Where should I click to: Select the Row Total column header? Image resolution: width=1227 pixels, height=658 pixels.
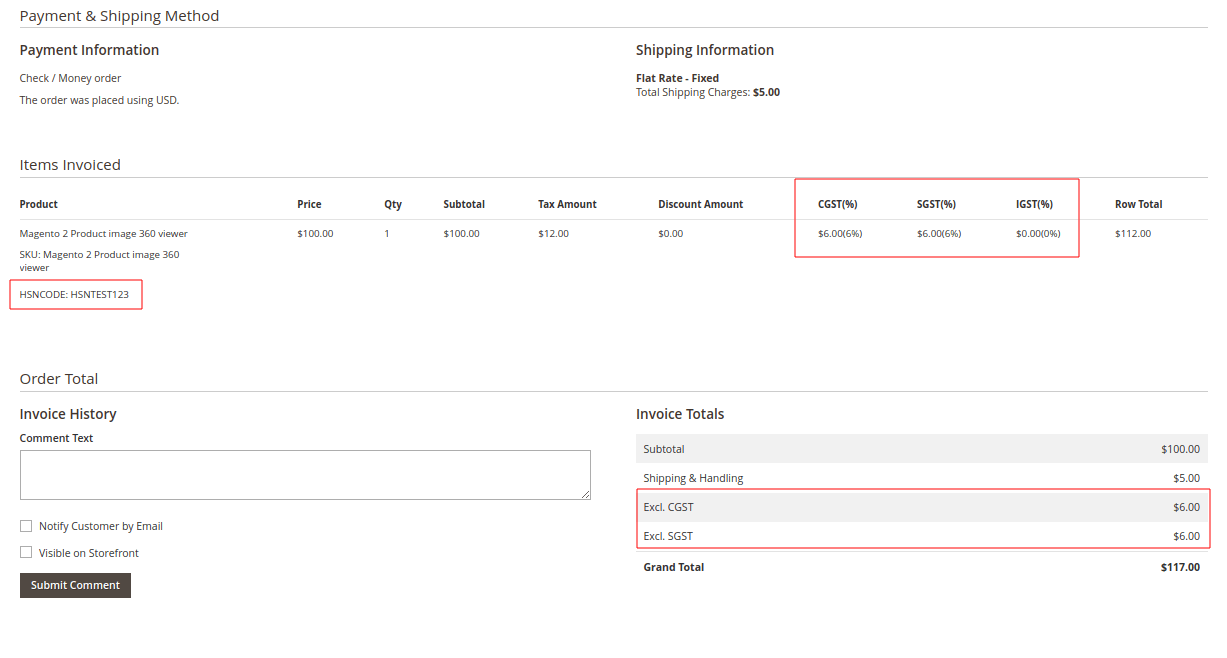[1138, 204]
